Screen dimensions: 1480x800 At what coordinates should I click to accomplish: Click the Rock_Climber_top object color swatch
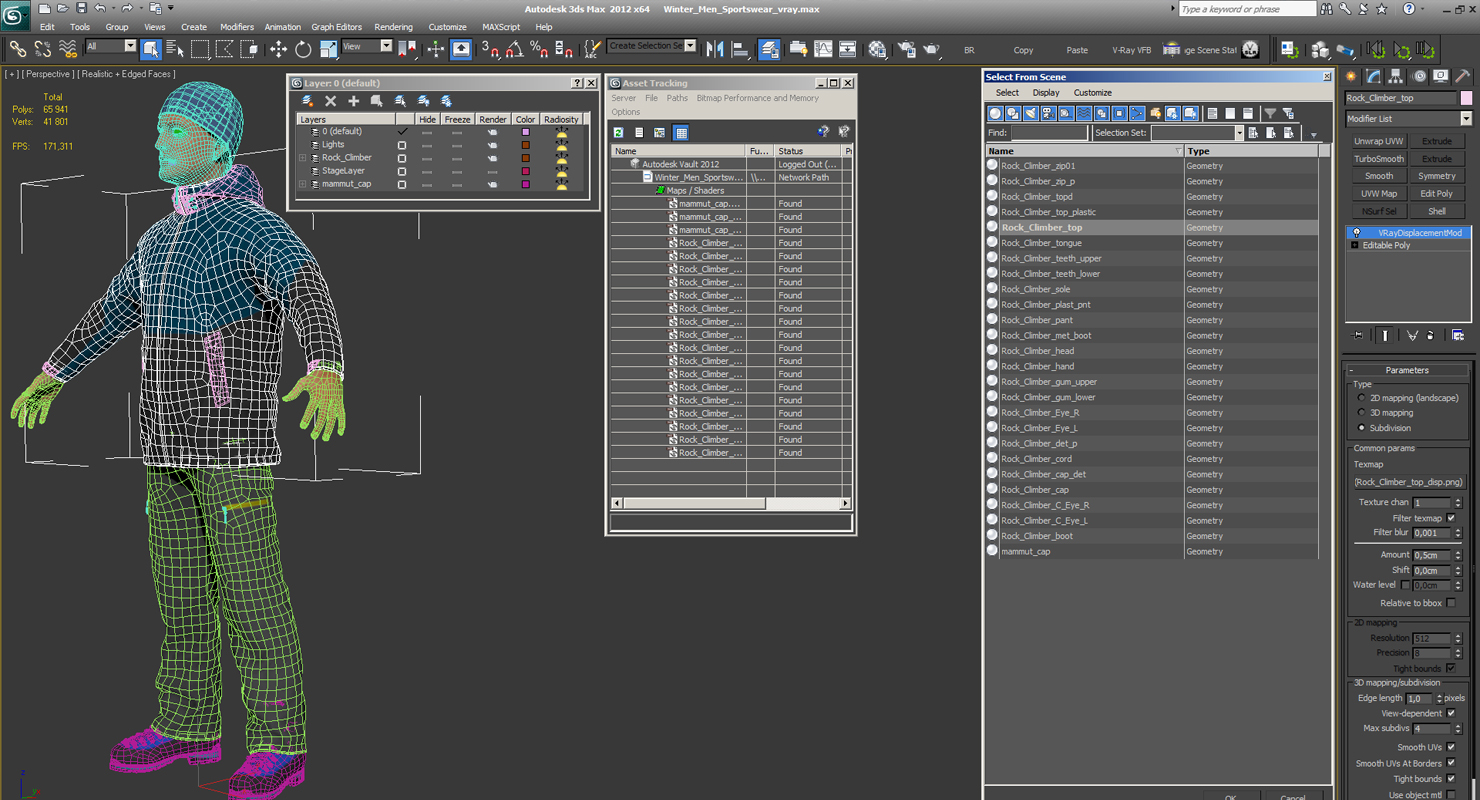click(x=1466, y=98)
